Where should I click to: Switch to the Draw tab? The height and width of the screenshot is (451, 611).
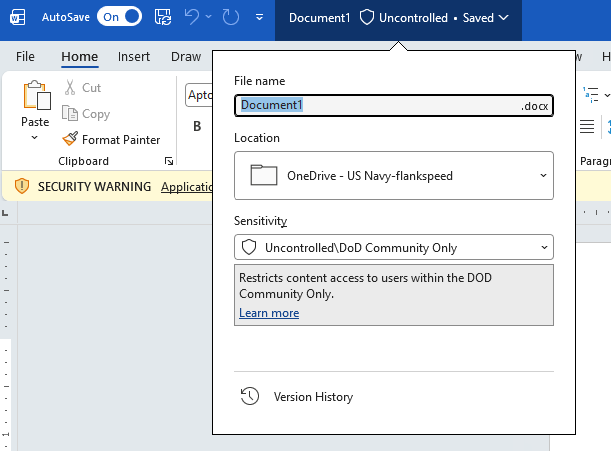[x=186, y=57]
